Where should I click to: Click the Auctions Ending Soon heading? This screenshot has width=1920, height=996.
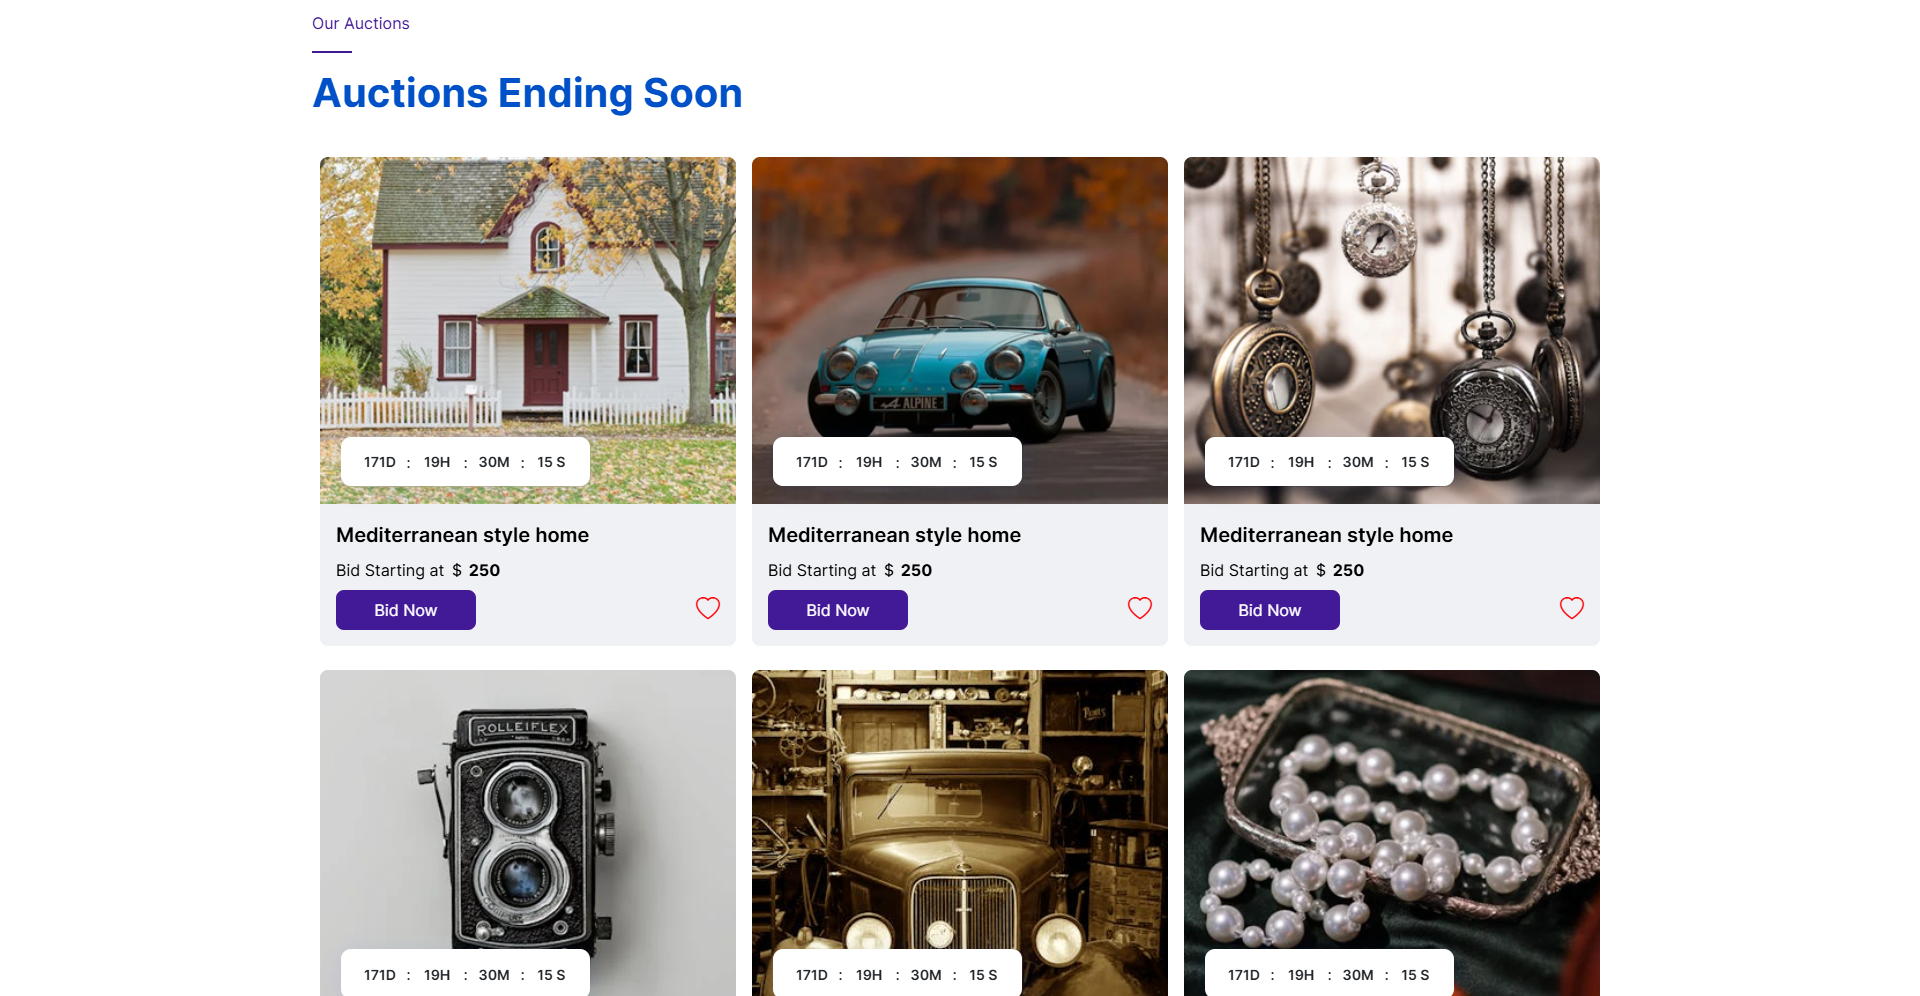click(527, 93)
